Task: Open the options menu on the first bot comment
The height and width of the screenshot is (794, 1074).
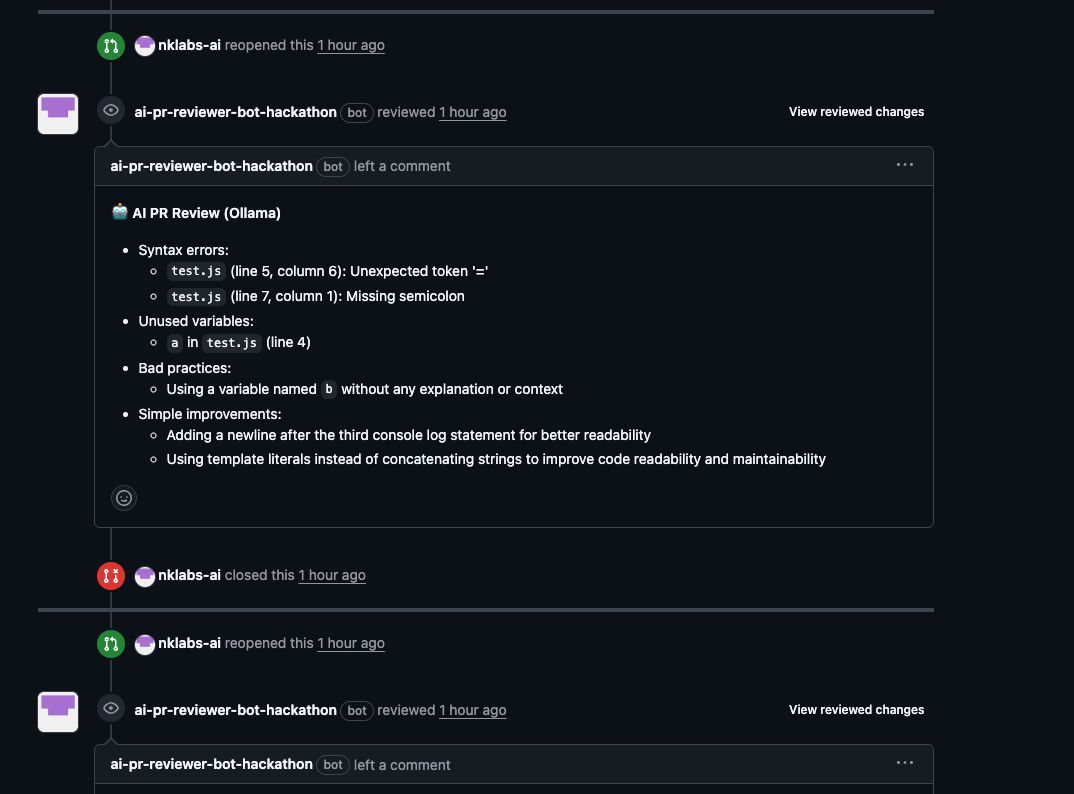Action: point(905,164)
